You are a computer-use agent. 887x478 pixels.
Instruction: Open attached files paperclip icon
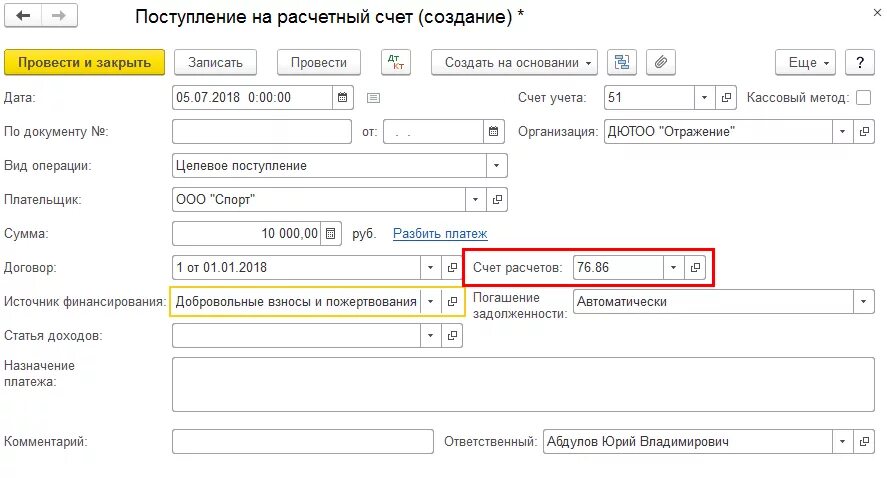pyautogui.click(x=660, y=62)
